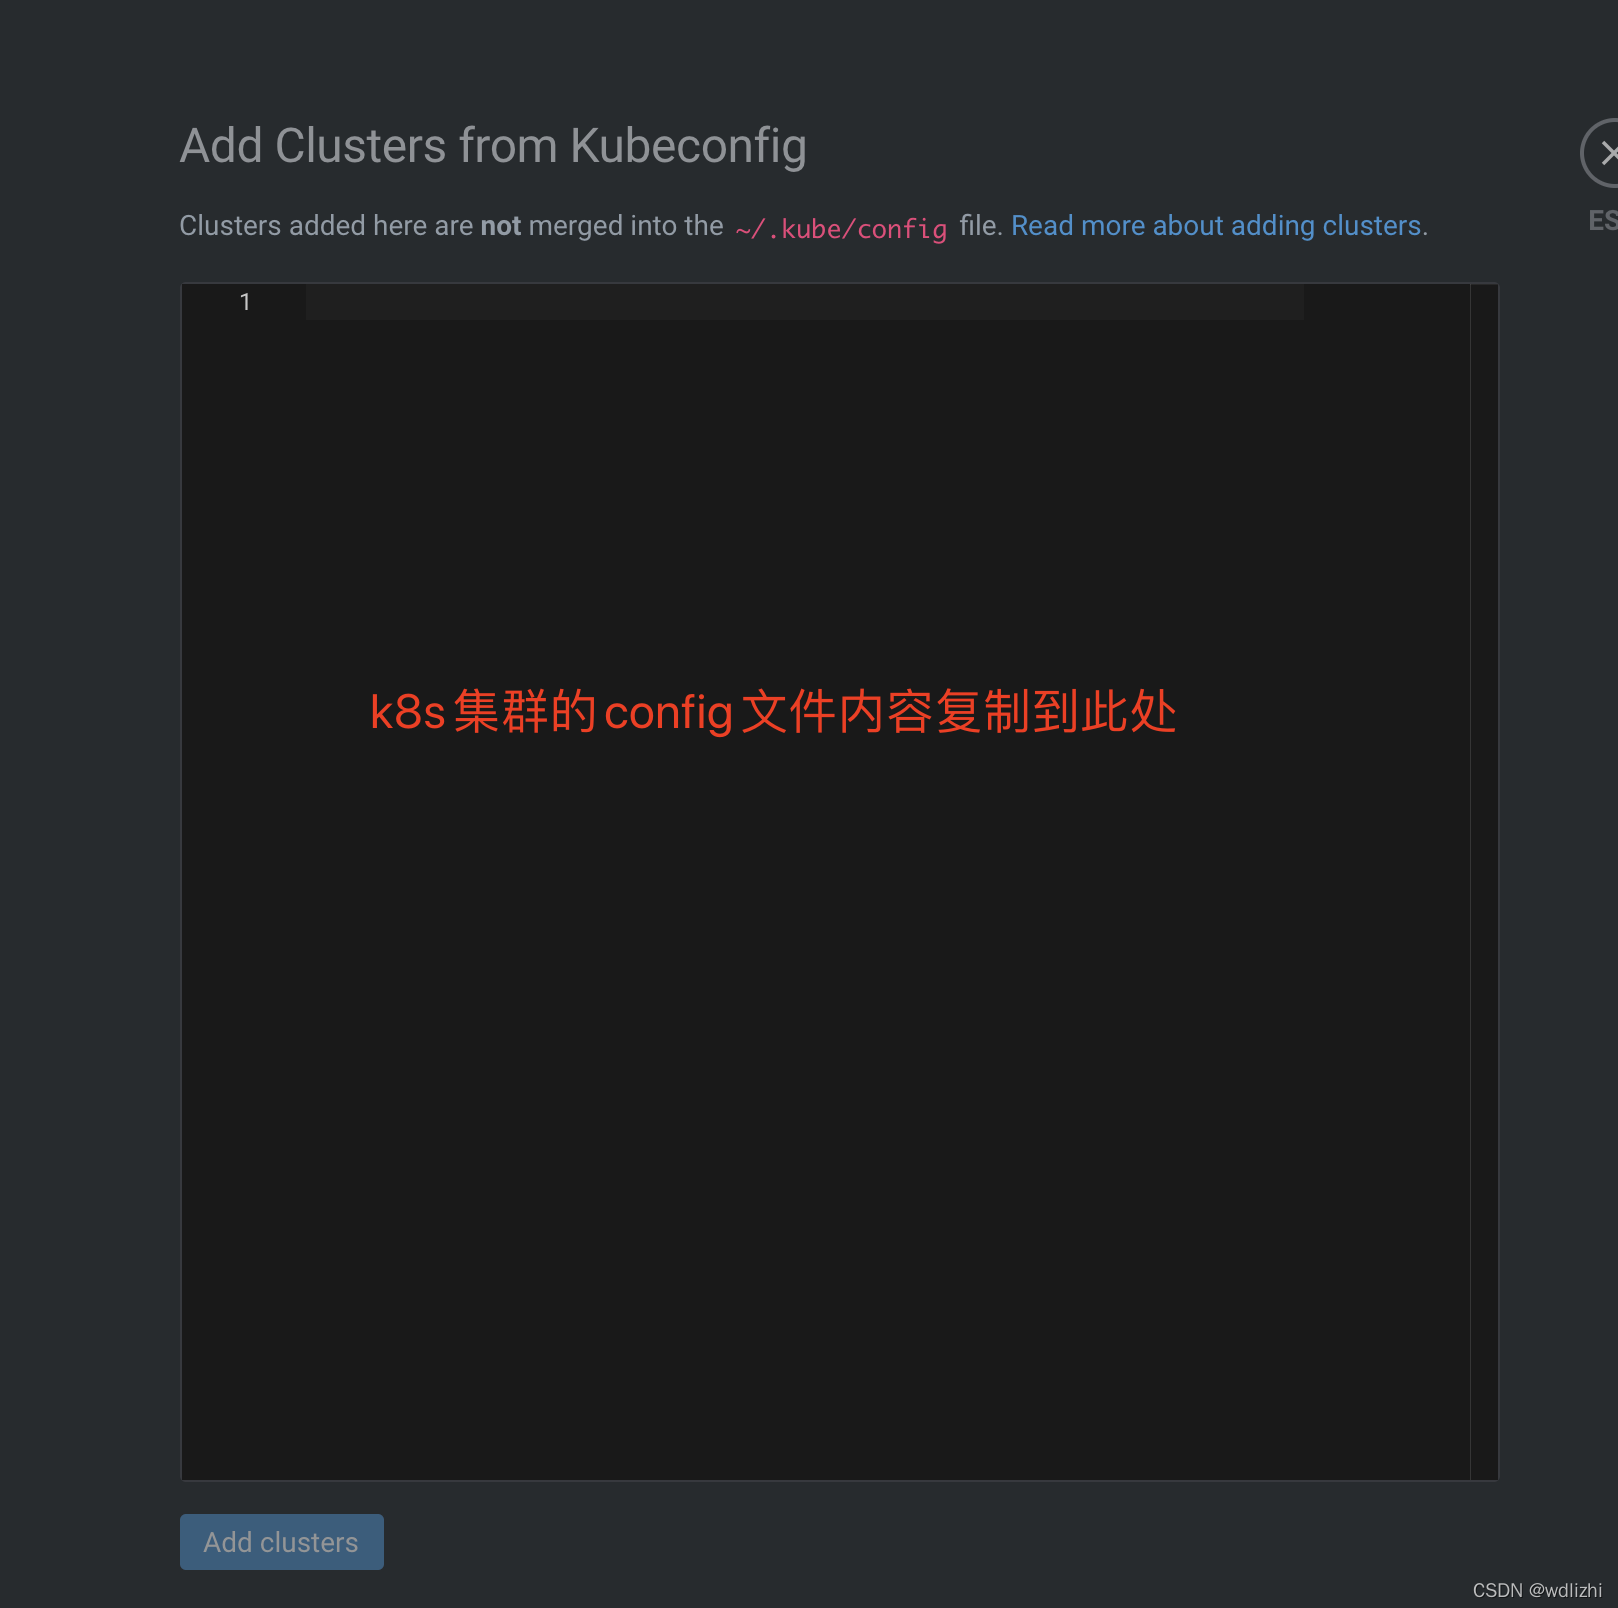The height and width of the screenshot is (1608, 1618).
Task: Click the editor's vertical scrollbar track
Action: tap(1484, 881)
